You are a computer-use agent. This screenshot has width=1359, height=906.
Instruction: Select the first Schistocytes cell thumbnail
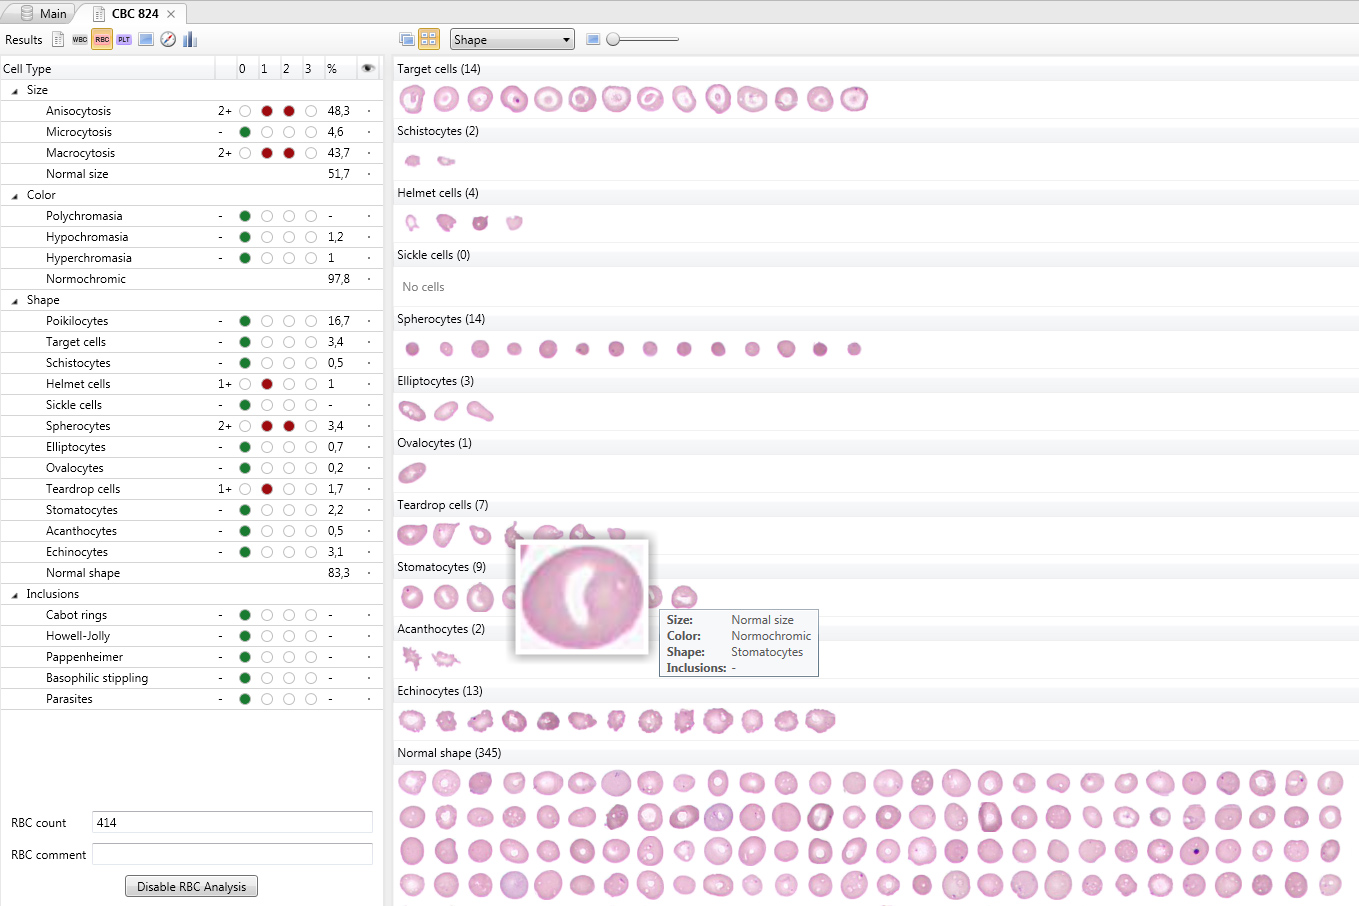pyautogui.click(x=412, y=161)
